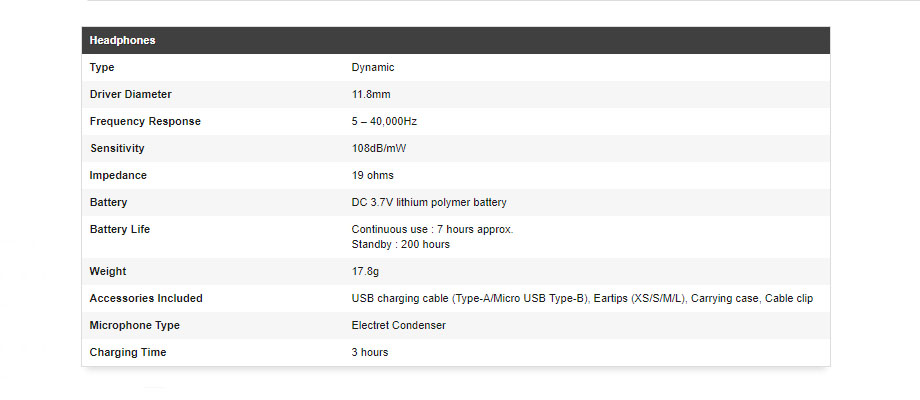Select the Accessories Included label

(x=146, y=299)
